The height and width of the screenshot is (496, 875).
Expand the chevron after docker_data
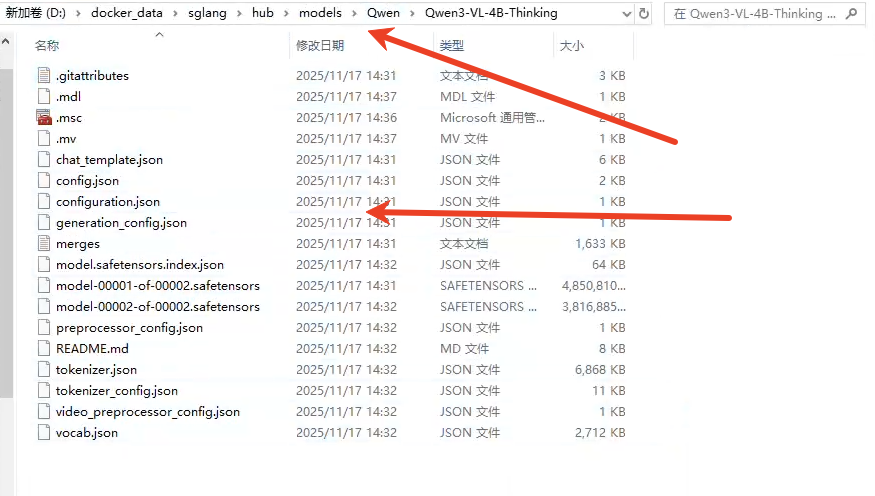[175, 13]
